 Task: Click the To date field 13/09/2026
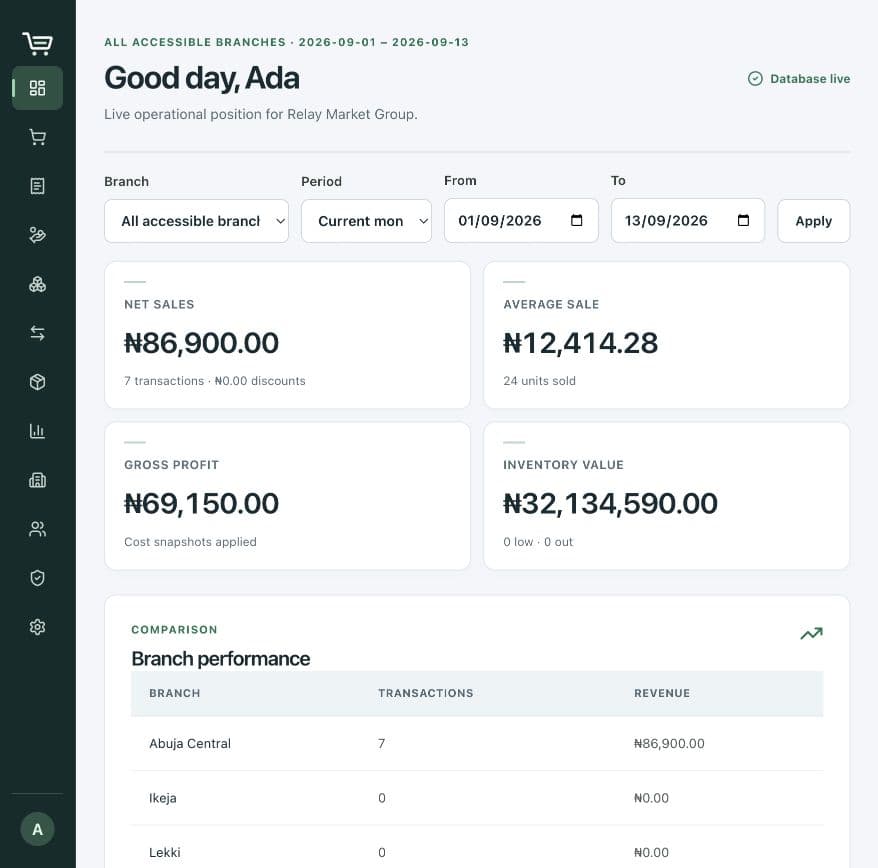688,221
